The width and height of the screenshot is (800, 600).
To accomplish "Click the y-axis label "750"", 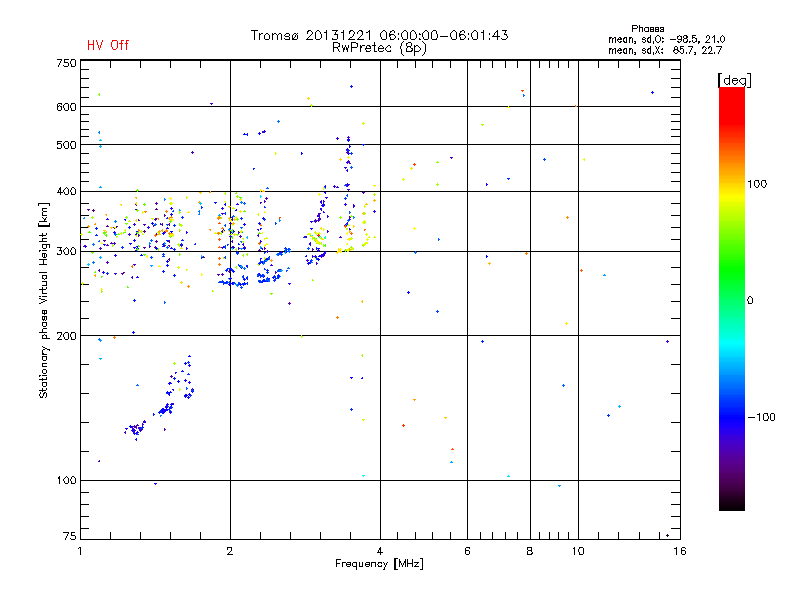I will tap(66, 63).
